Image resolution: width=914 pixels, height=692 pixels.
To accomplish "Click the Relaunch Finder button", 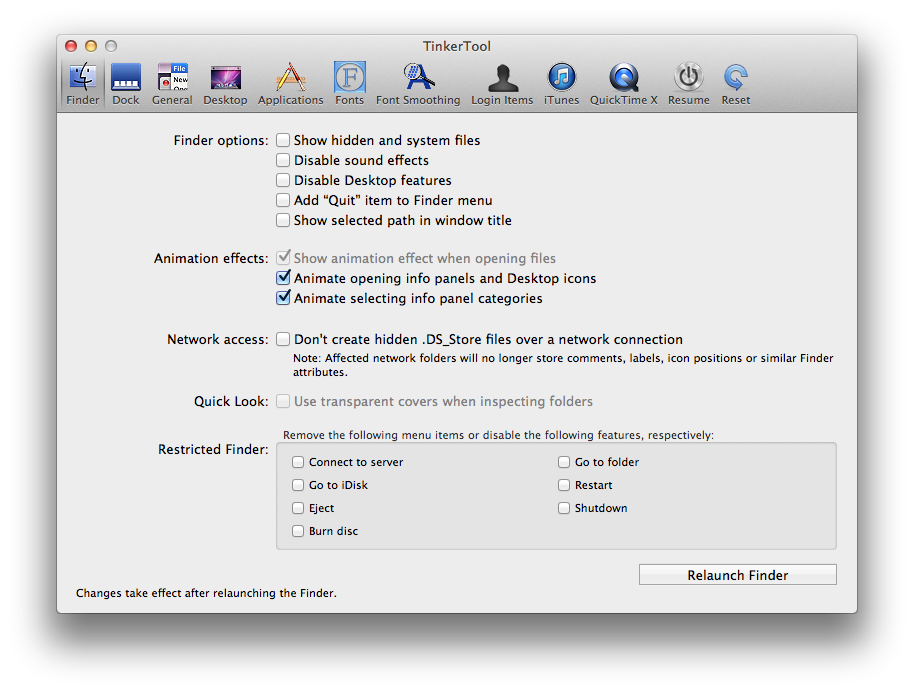I will pyautogui.click(x=737, y=575).
